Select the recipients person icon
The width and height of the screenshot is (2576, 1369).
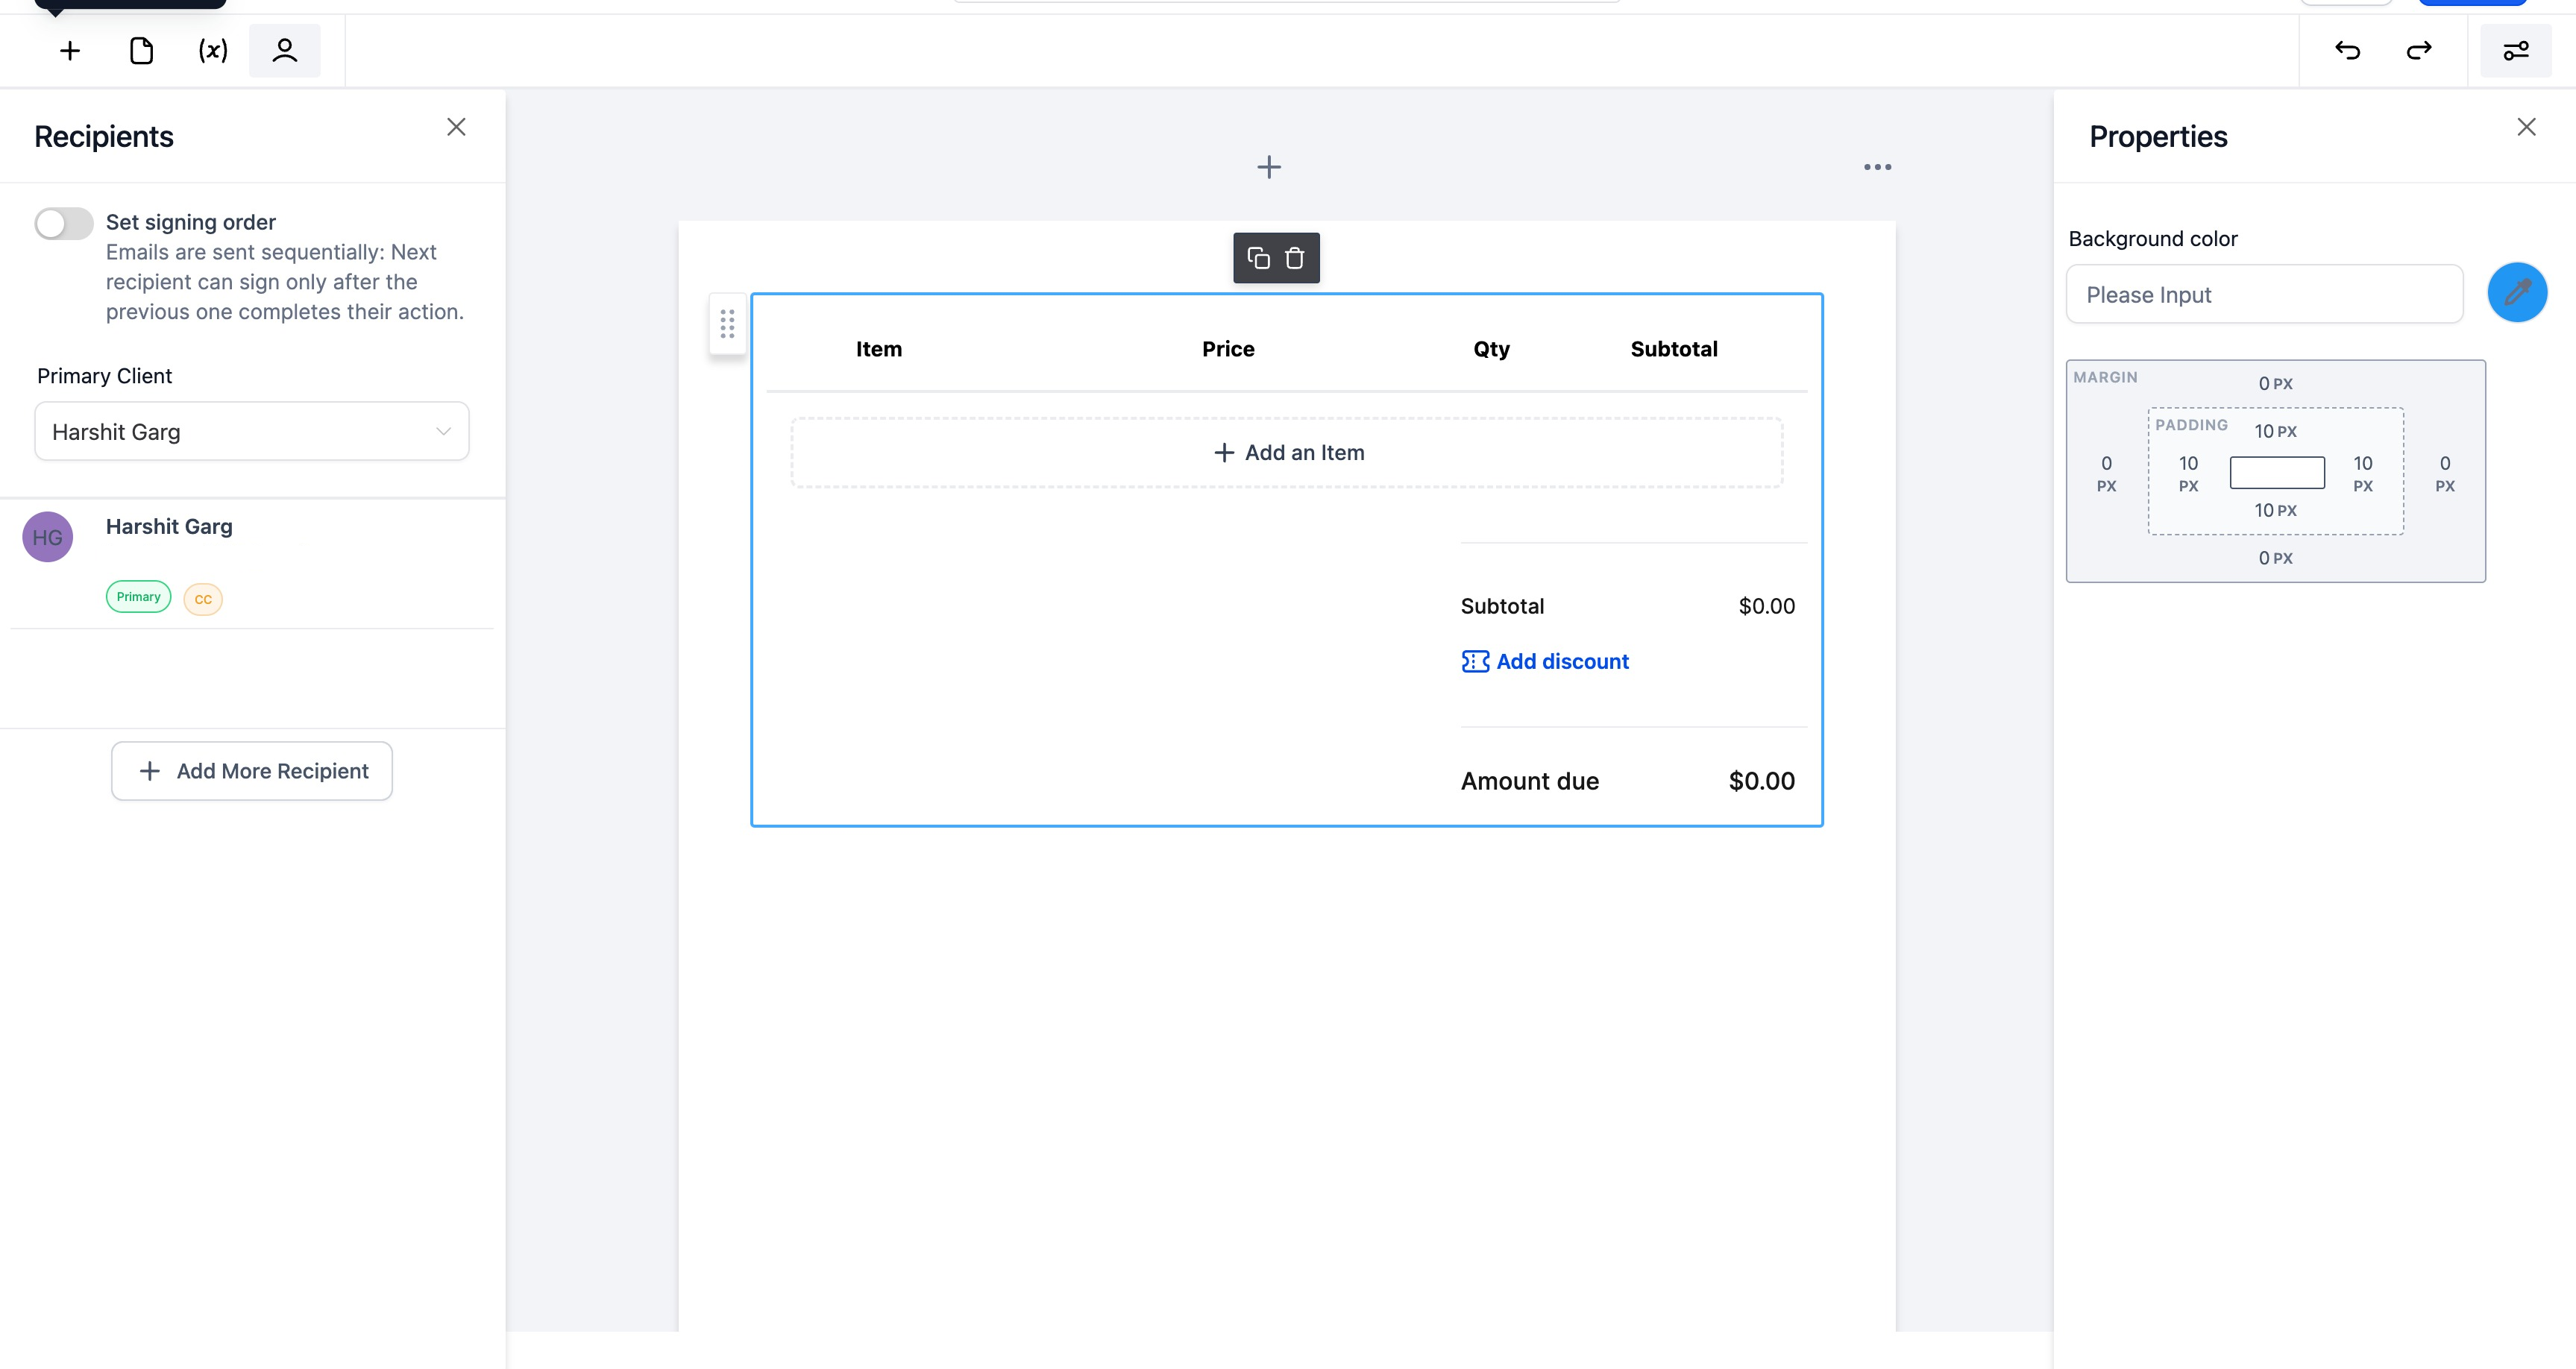point(285,51)
